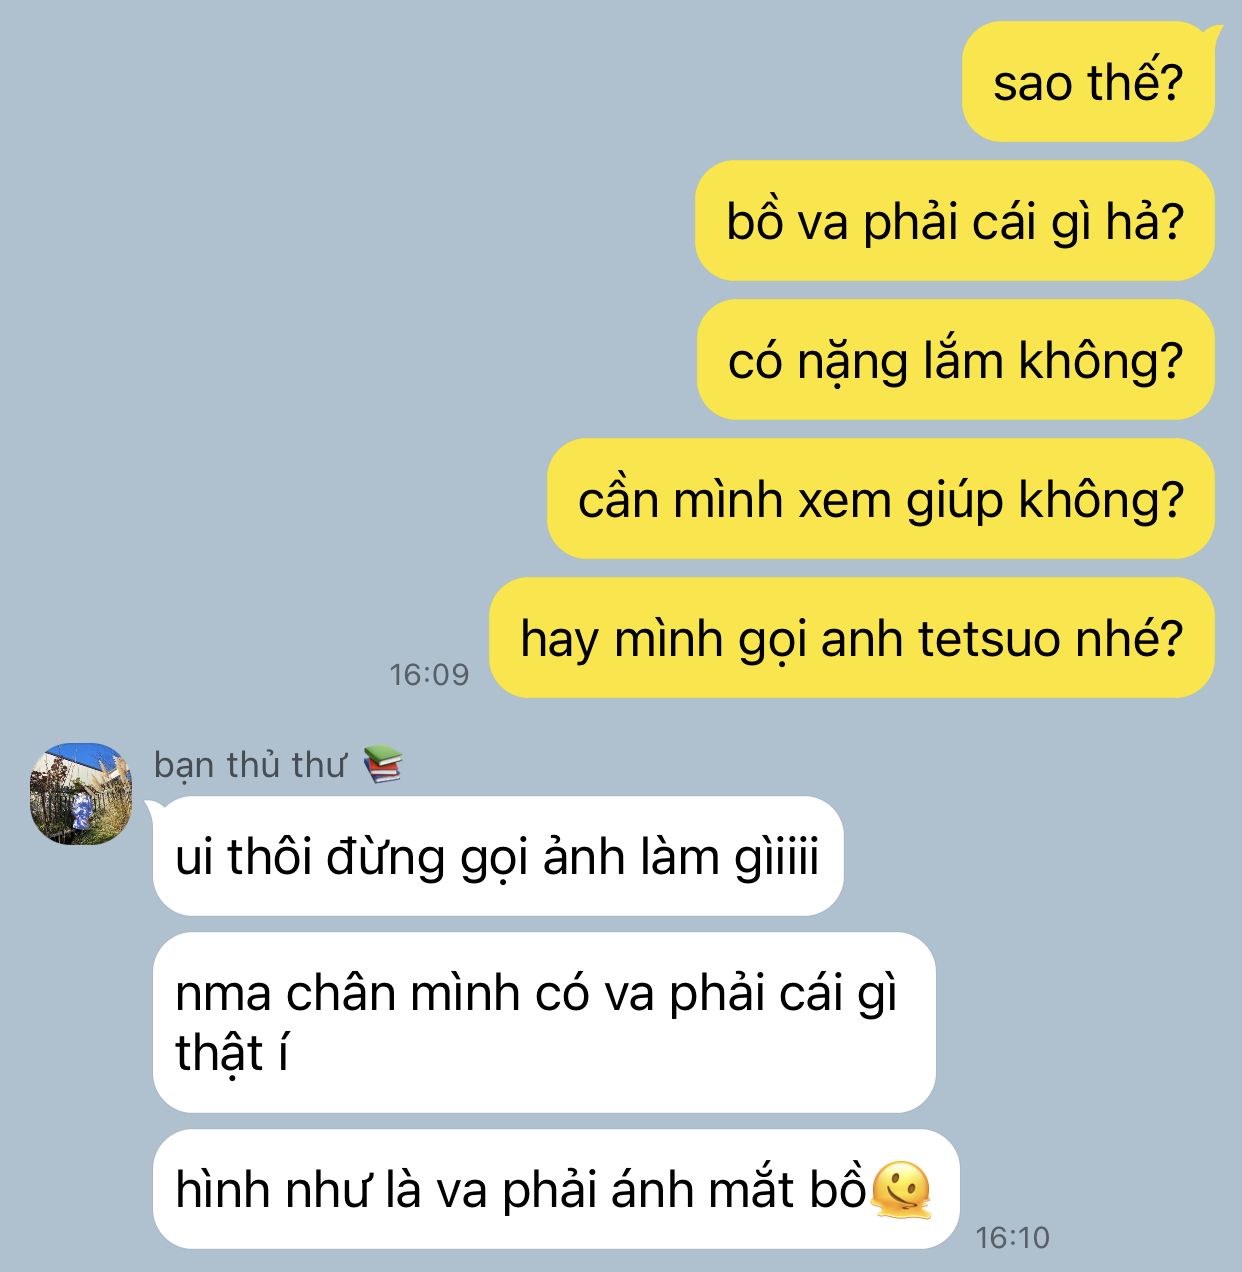Viewport: 1242px width, 1272px height.
Task: Tap the word "không?" in the "có nặng lắm" bubble
Action: [1101, 361]
